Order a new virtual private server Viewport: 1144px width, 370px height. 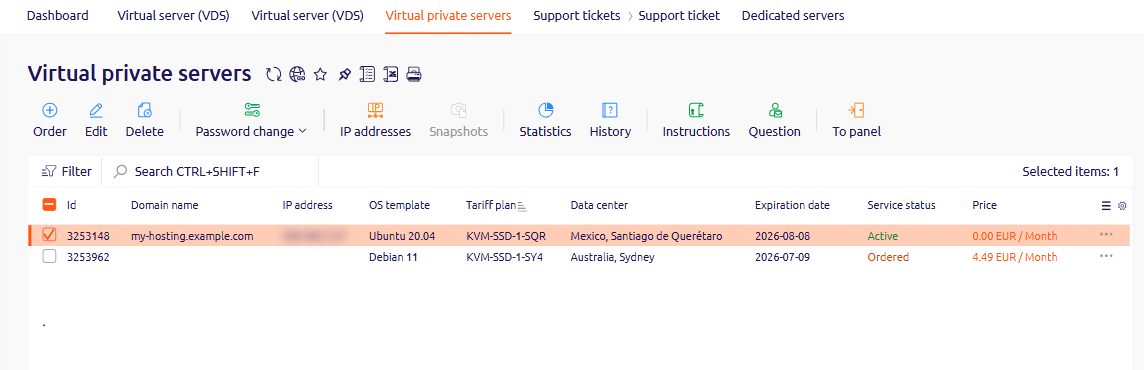(50, 120)
